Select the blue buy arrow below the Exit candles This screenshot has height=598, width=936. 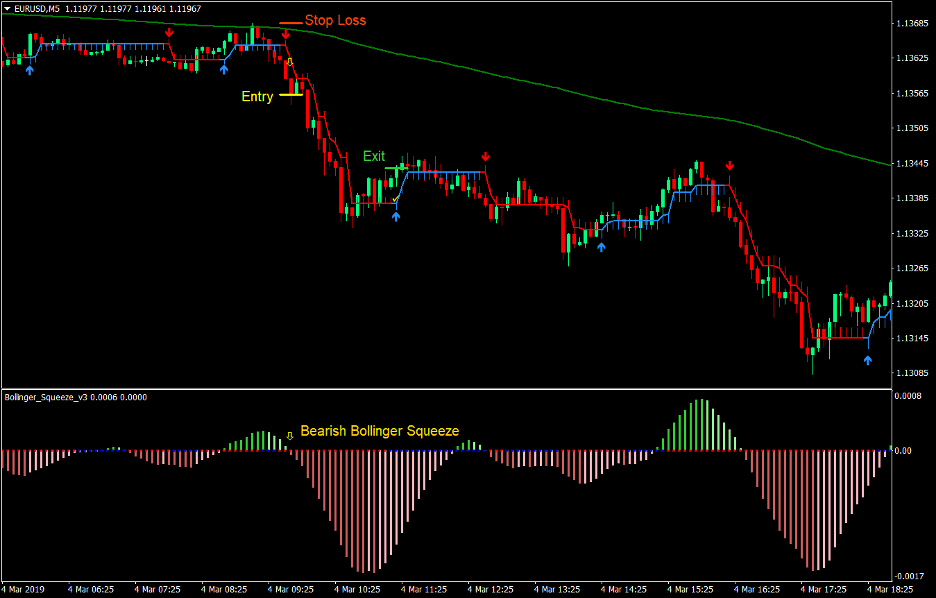(396, 214)
